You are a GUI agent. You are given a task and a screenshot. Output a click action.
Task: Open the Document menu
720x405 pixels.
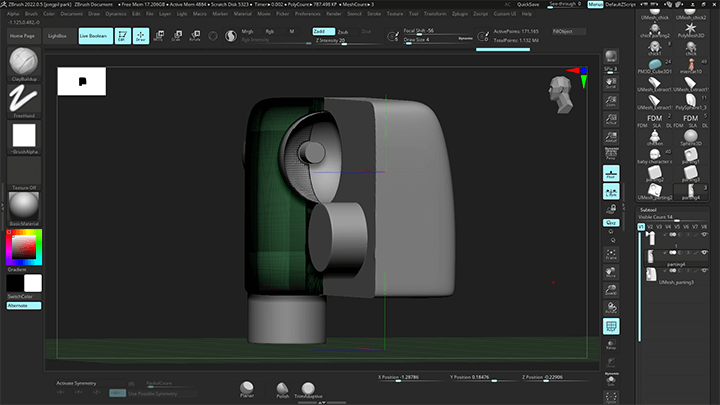click(72, 14)
